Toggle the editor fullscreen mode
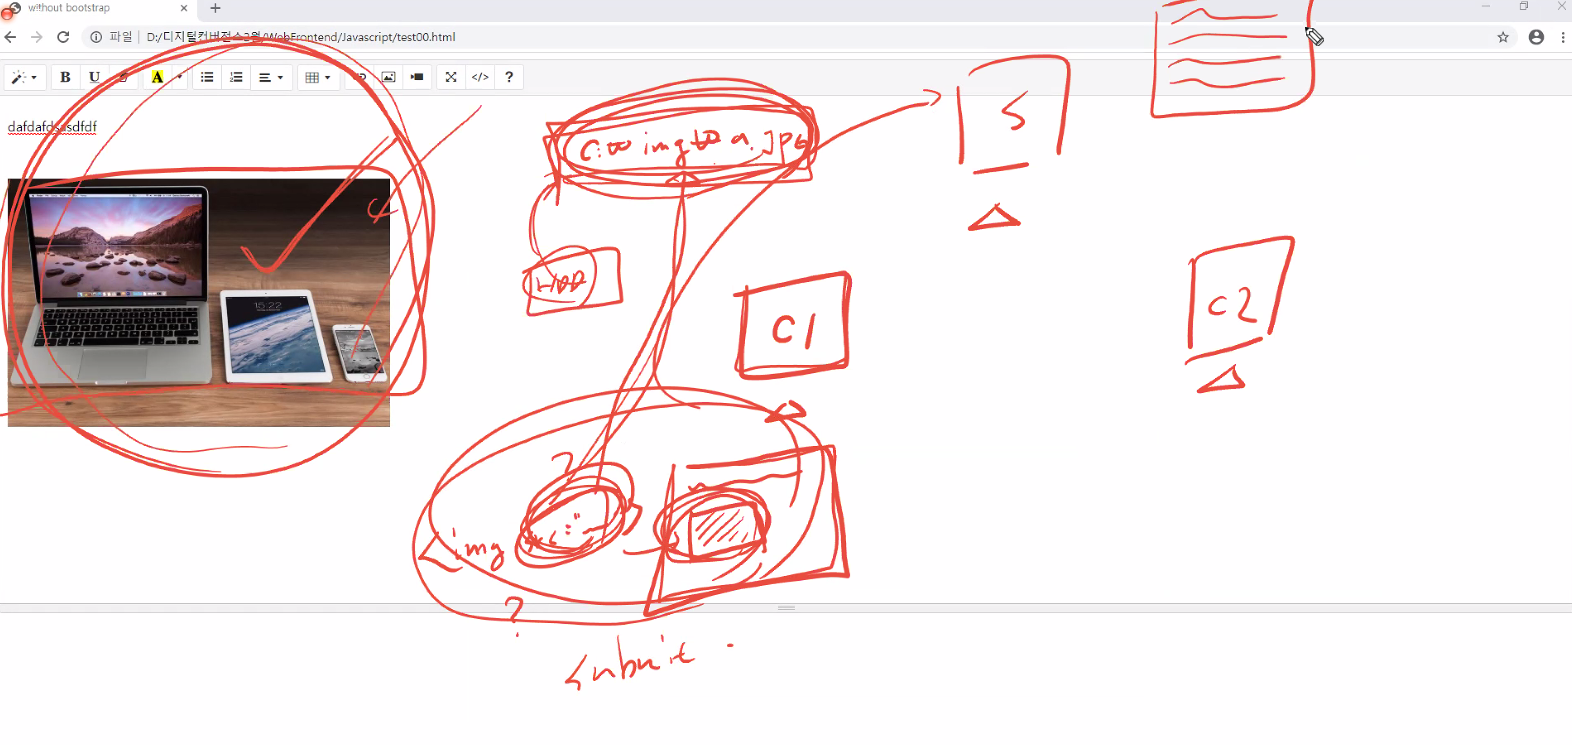This screenshot has width=1572, height=745. pyautogui.click(x=451, y=77)
